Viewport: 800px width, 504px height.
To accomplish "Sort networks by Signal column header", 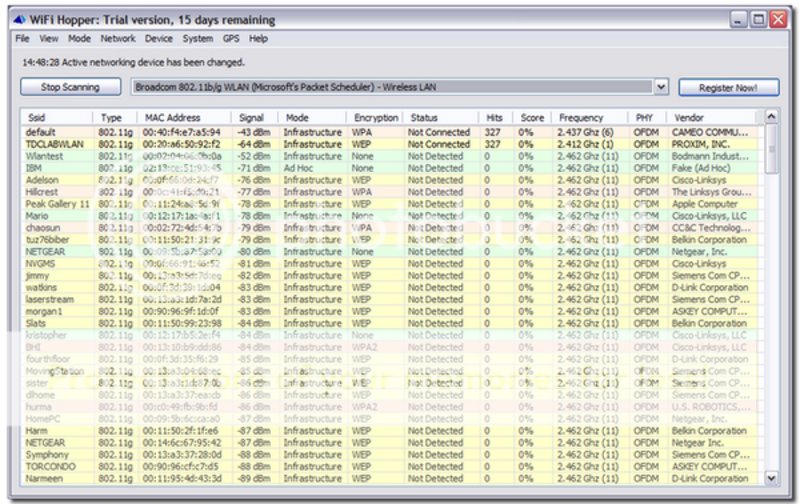I will click(254, 118).
